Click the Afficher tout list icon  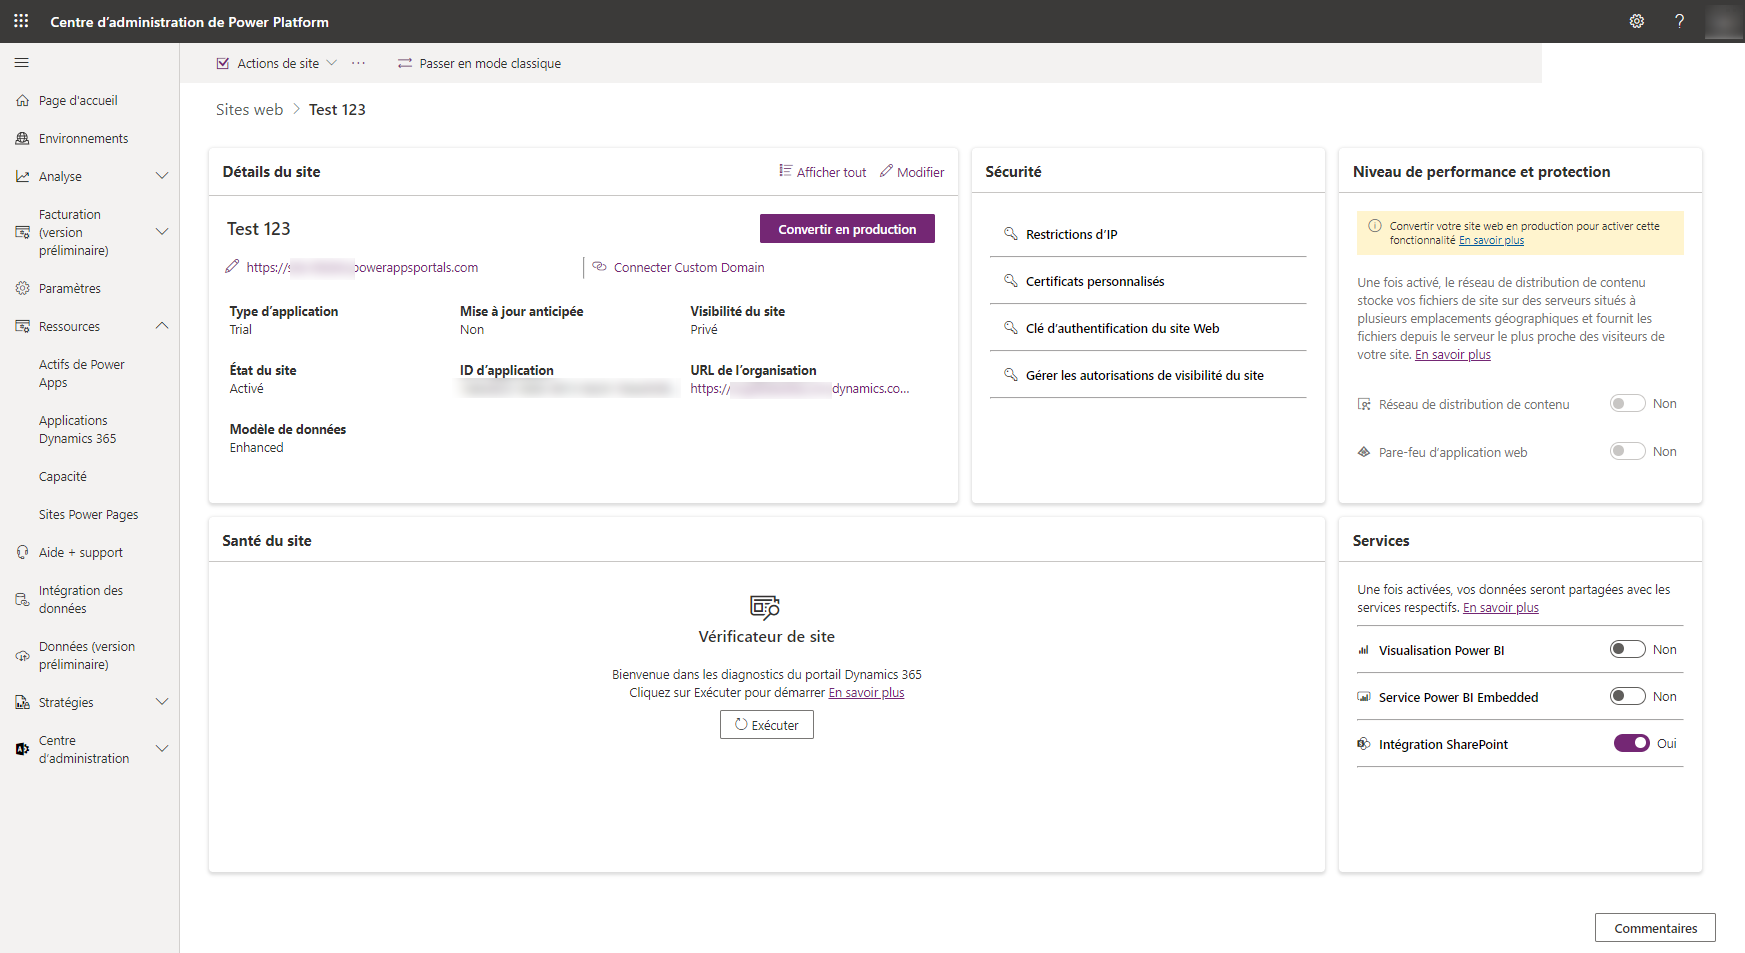tap(785, 171)
